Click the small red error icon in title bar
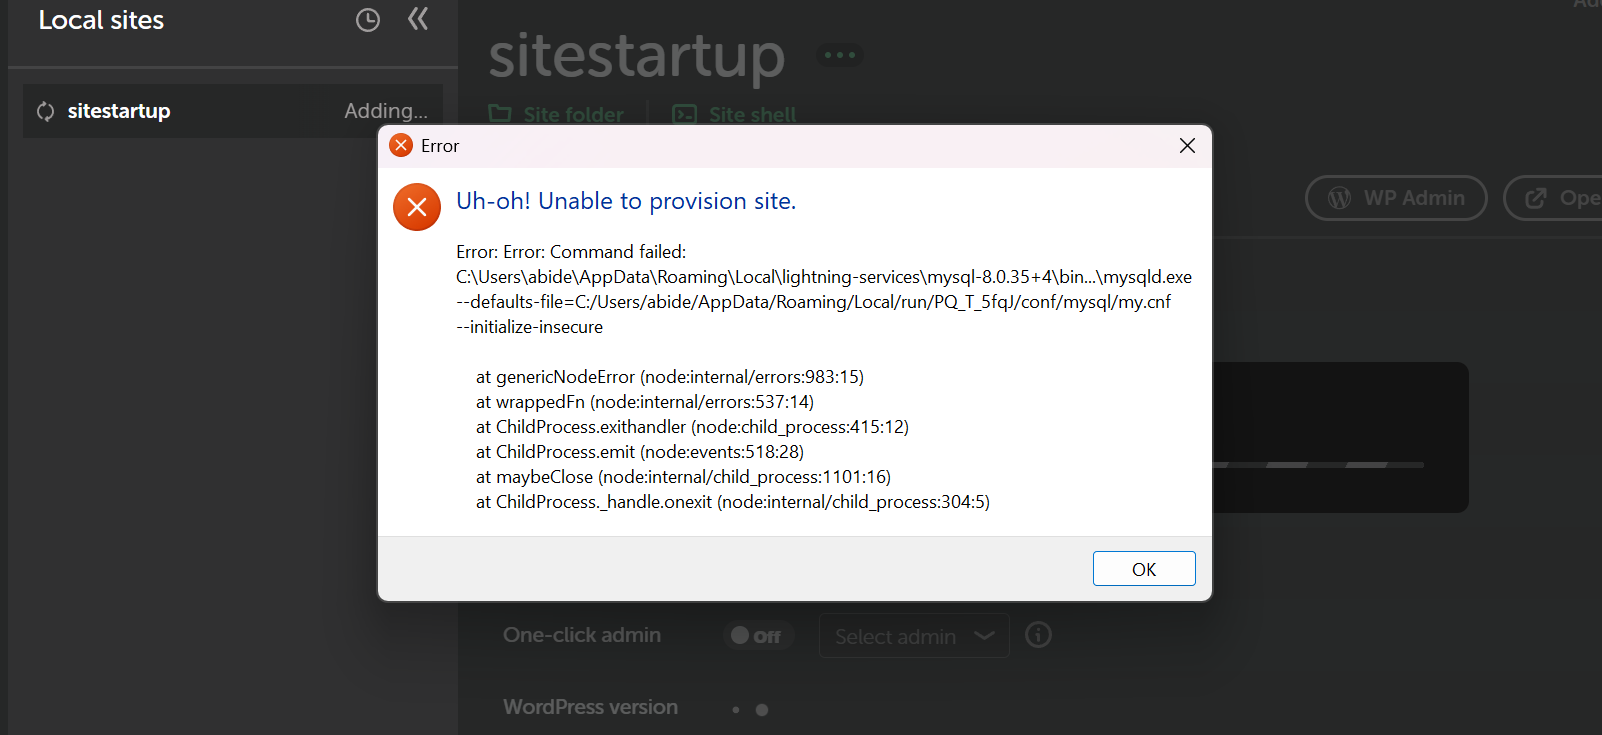This screenshot has width=1602, height=735. click(x=401, y=146)
